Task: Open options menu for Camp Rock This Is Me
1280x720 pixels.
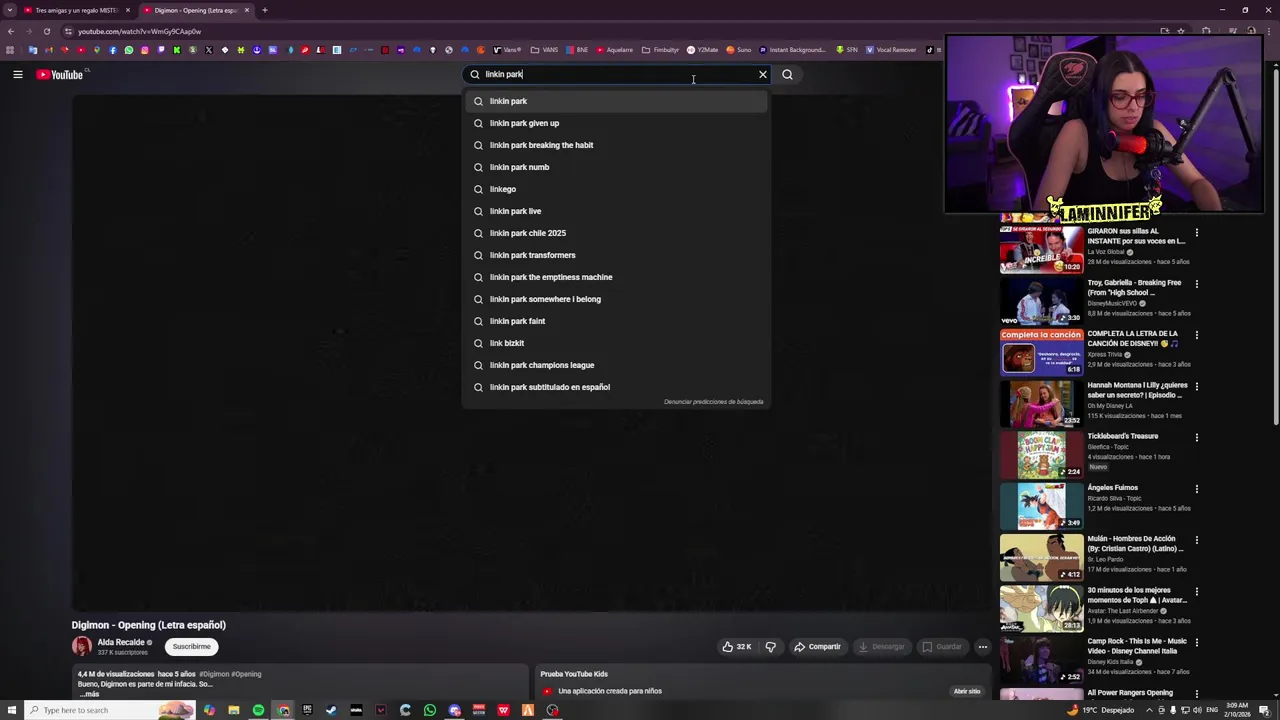Action: [1196, 643]
